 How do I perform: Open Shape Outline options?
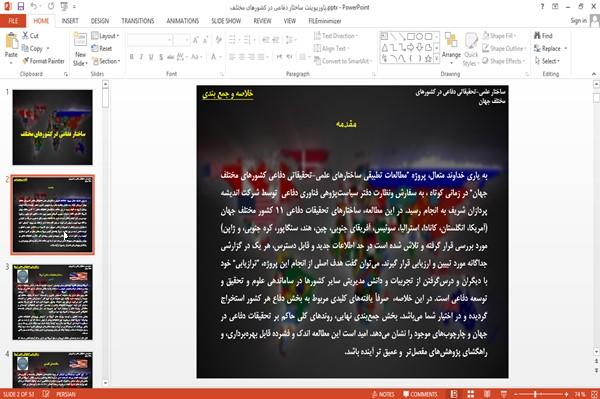[x=504, y=49]
